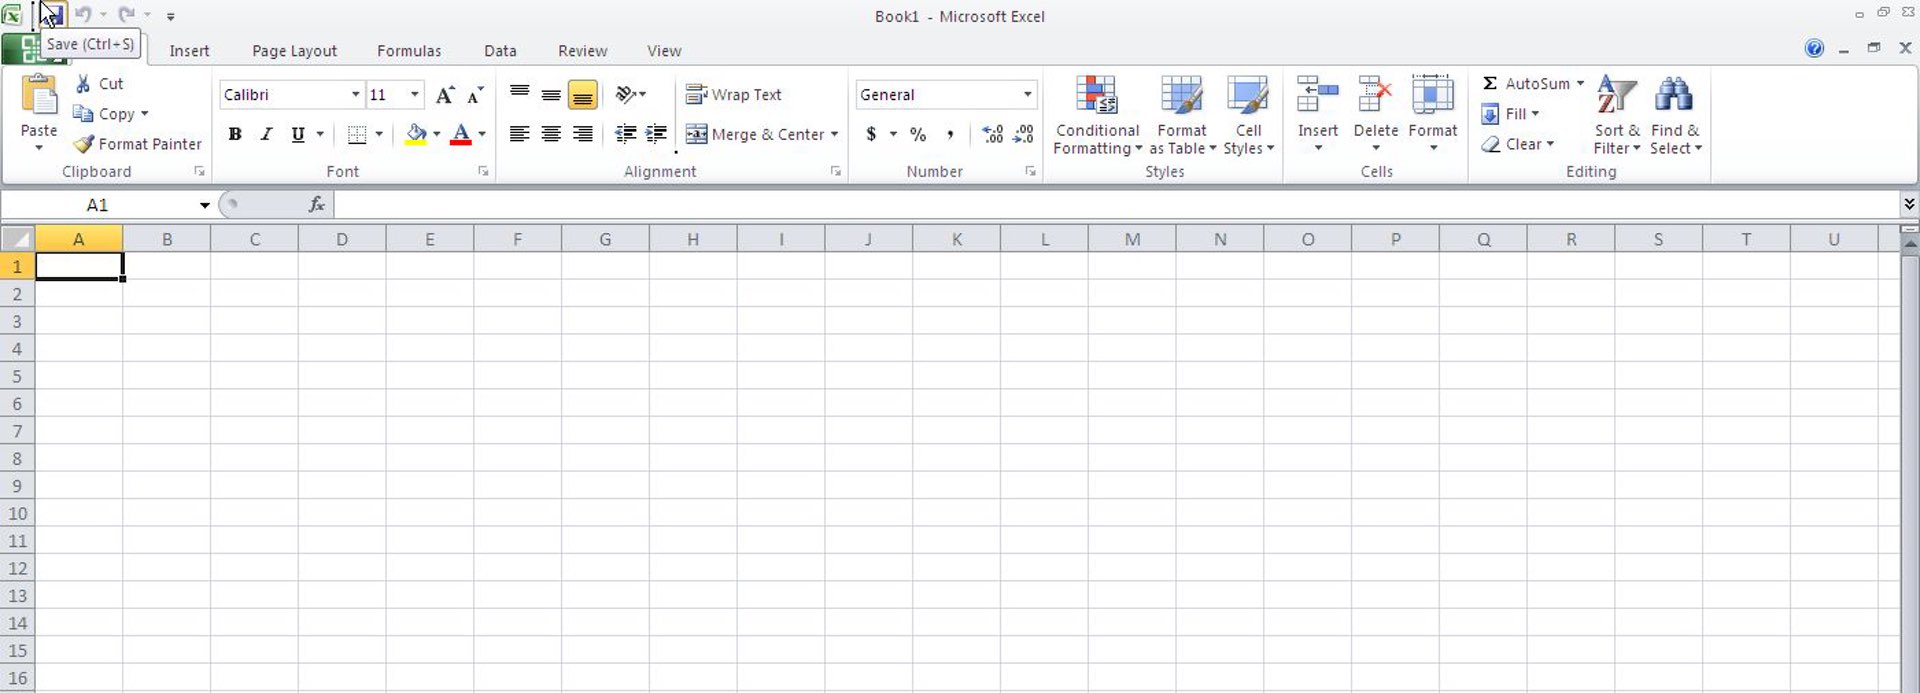The height and width of the screenshot is (693, 1920).
Task: Apply Percent Style format
Action: click(918, 134)
